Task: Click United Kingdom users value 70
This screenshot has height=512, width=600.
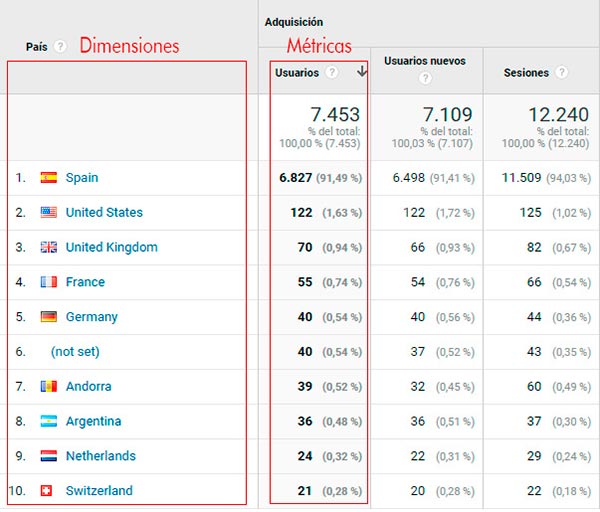Action: click(x=305, y=247)
